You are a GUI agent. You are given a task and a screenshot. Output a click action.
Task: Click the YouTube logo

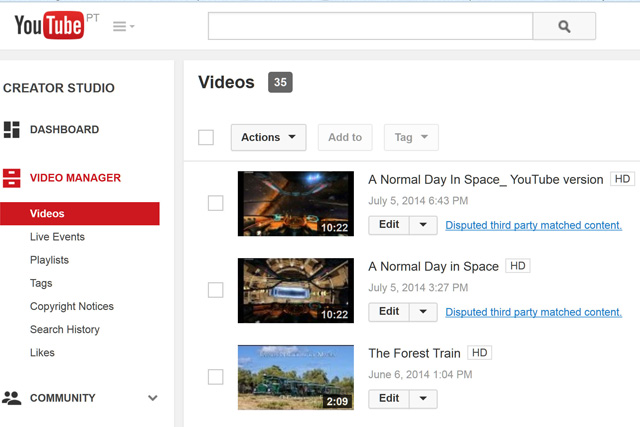[49, 25]
